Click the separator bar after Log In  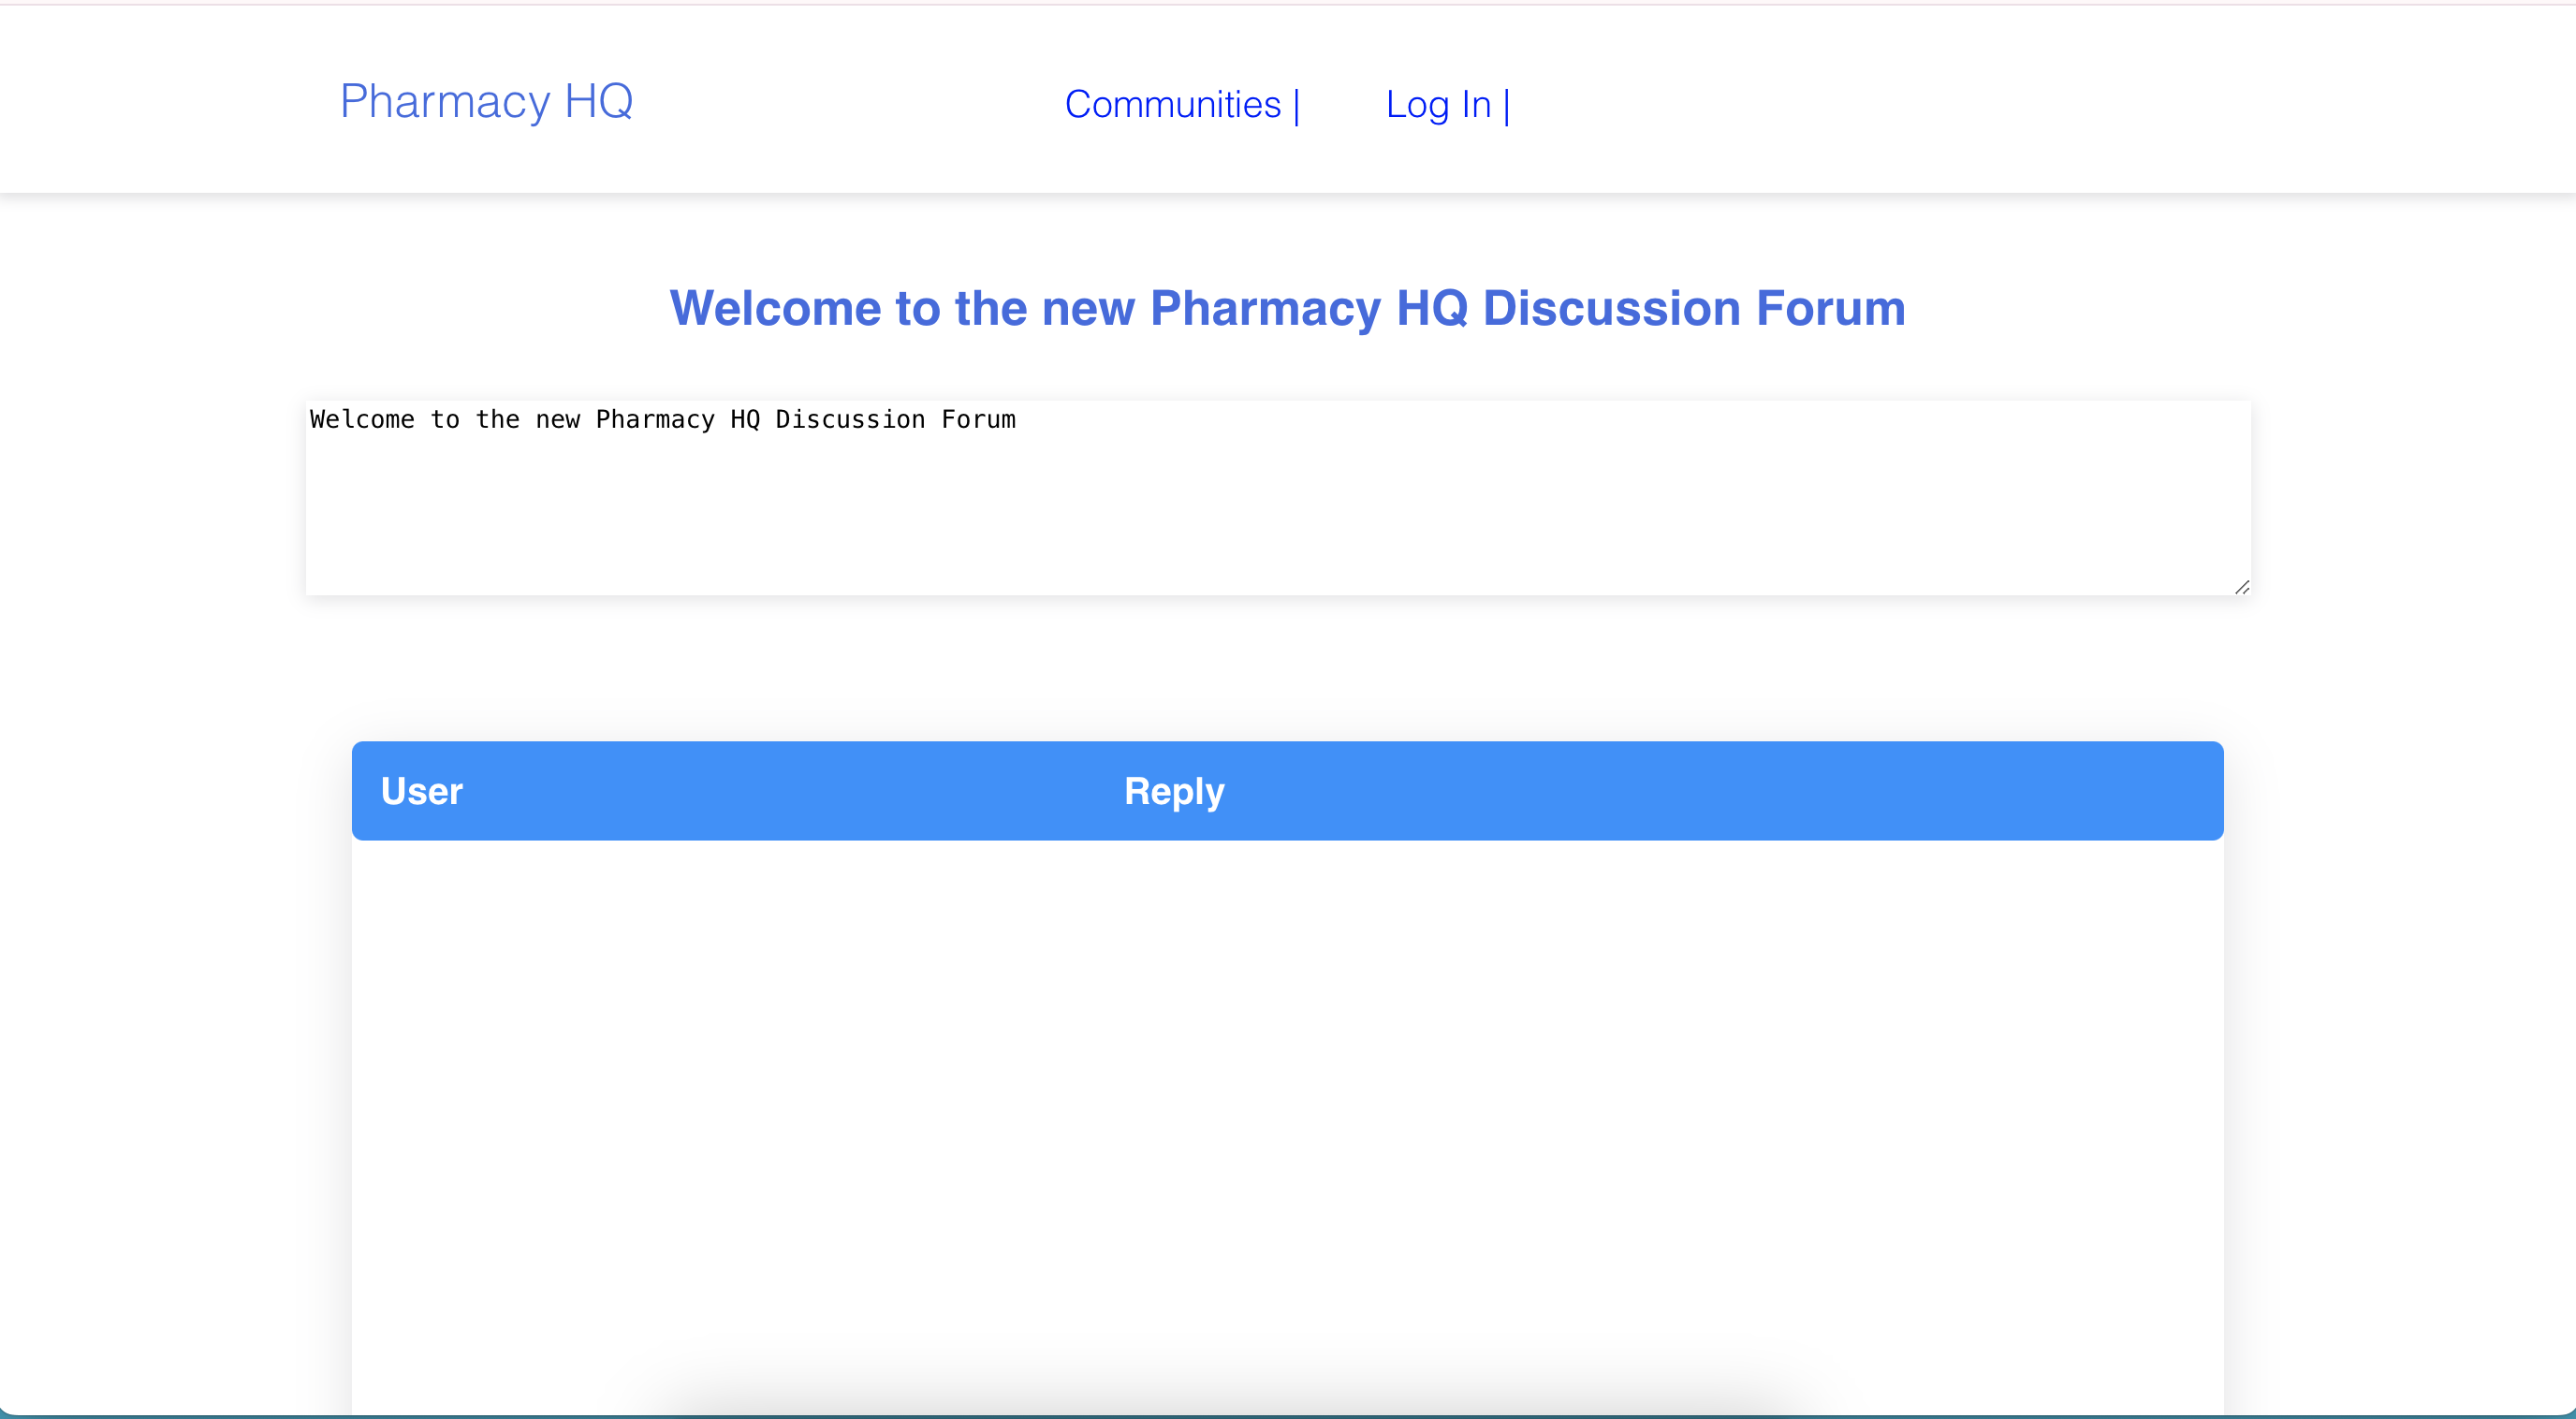(1507, 106)
